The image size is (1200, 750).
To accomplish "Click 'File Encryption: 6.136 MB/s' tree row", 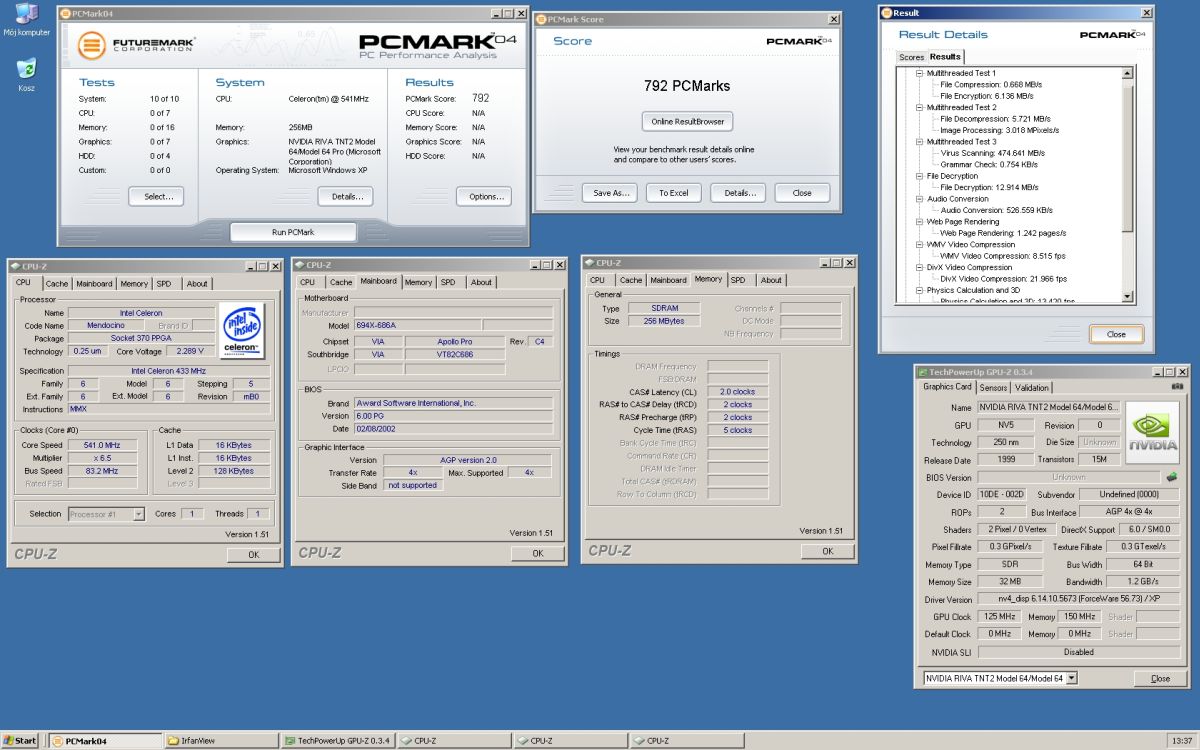I will (987, 96).
